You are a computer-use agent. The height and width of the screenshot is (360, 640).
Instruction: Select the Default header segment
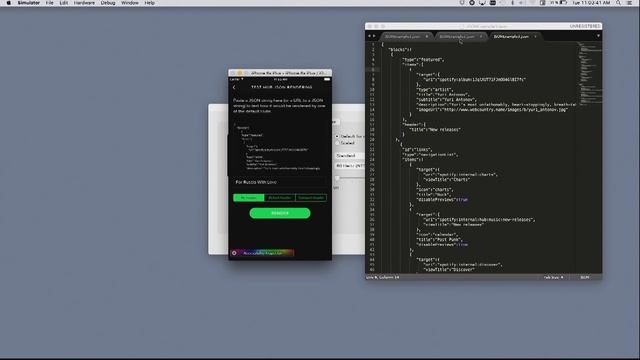coord(280,198)
